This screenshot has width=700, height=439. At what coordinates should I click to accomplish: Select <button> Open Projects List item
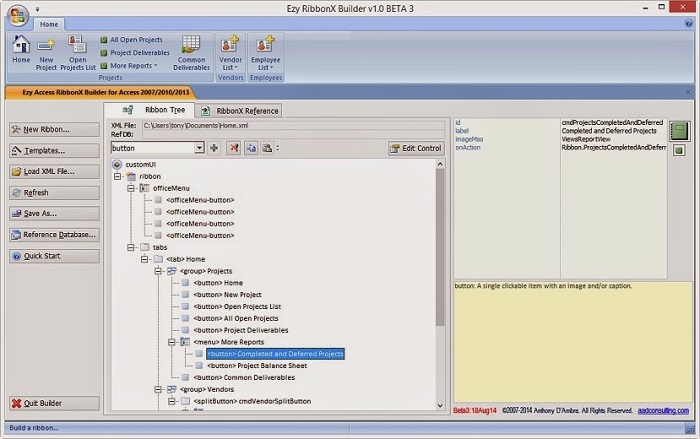pyautogui.click(x=237, y=306)
